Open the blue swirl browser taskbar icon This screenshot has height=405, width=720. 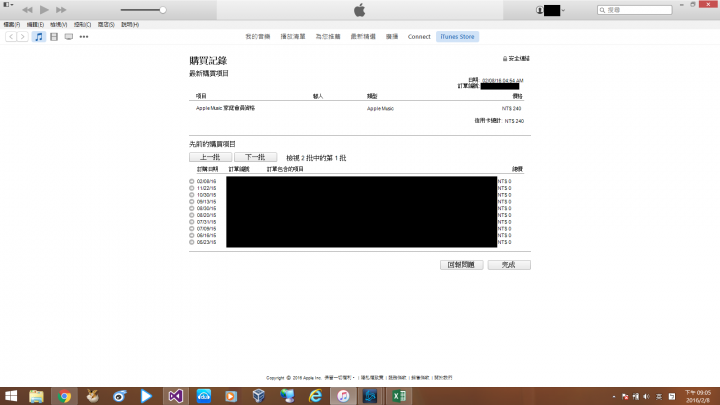click(119, 396)
